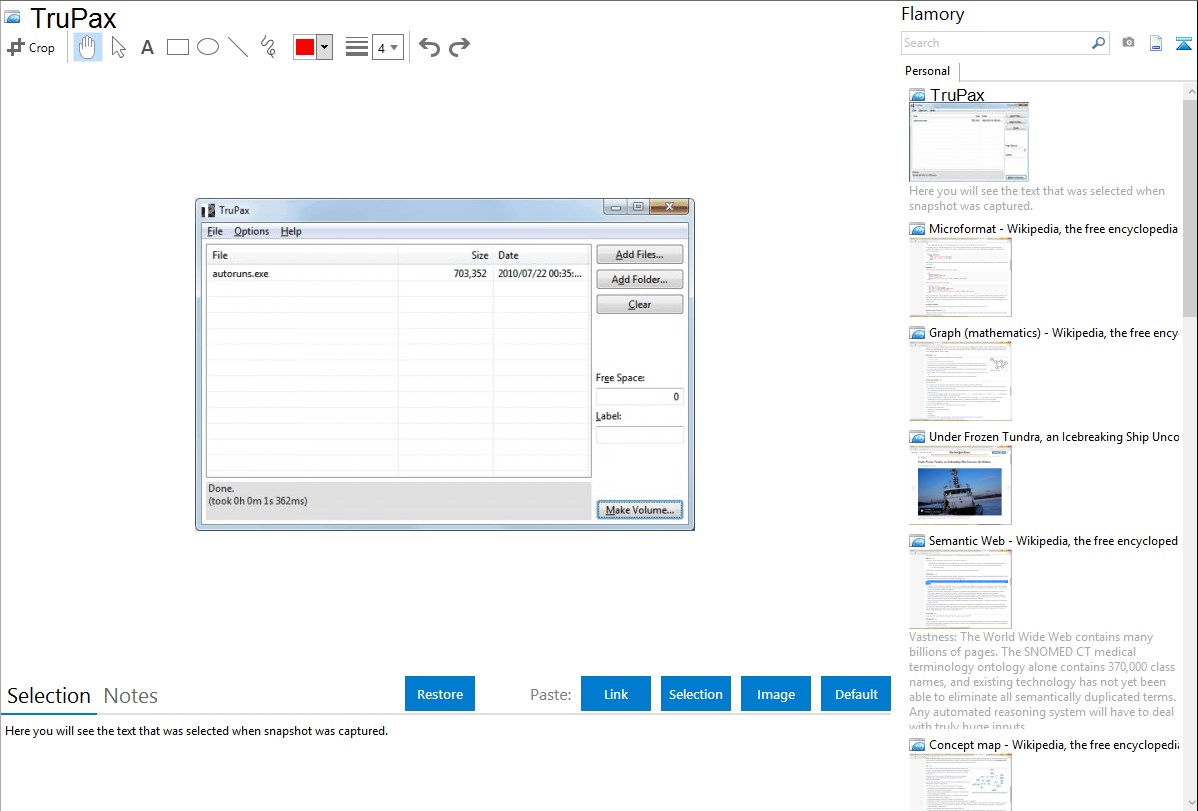Pick the text annotation tool
Viewport: 1198px width, 811px height.
tap(147, 47)
